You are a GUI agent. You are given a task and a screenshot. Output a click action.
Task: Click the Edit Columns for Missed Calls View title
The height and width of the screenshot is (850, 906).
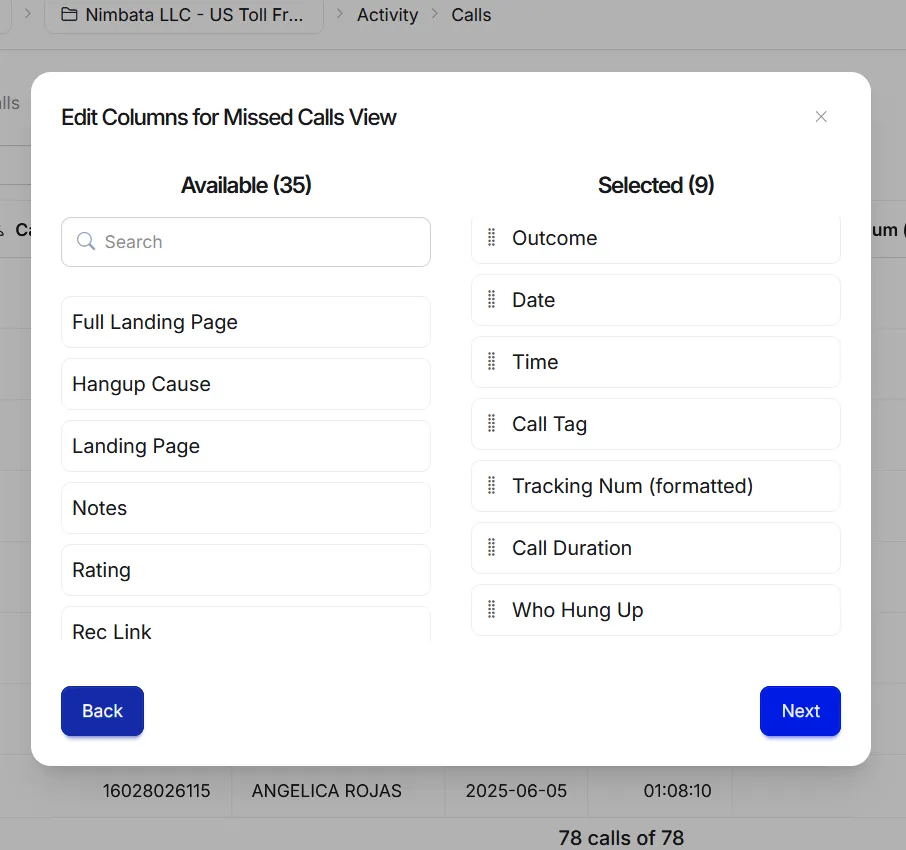pos(229,117)
